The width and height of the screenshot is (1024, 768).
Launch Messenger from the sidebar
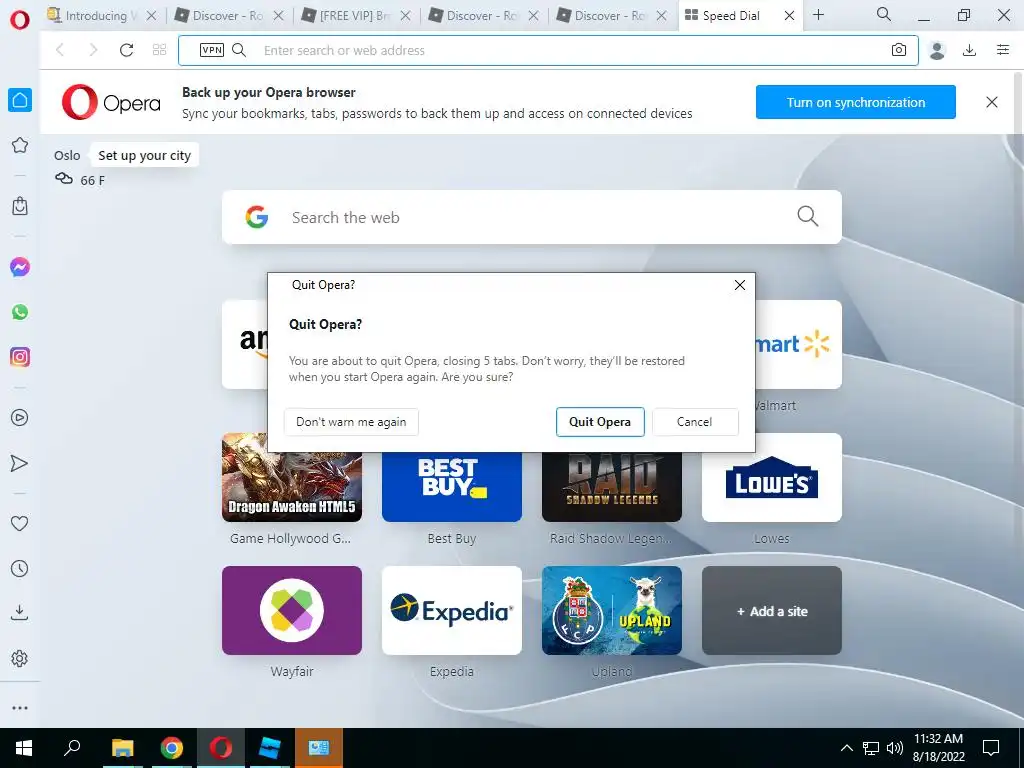20,267
